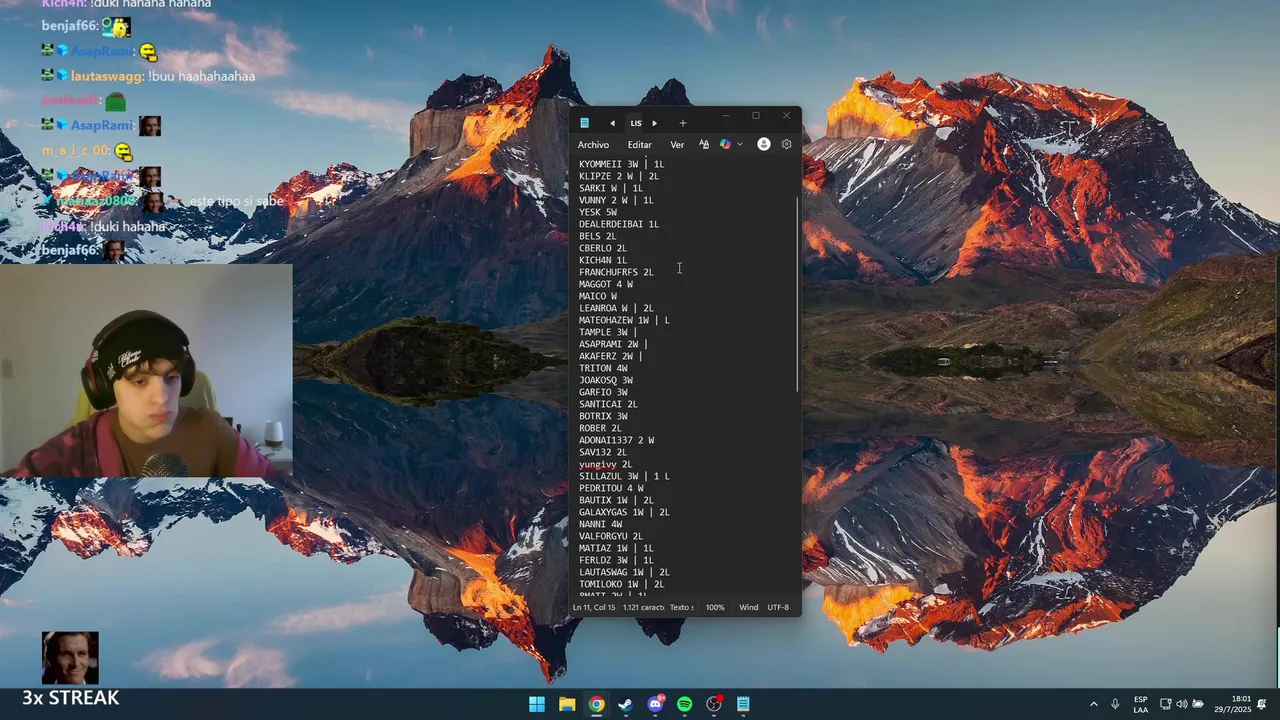The width and height of the screenshot is (1280, 720).
Task: Click the line 'LEANROA W | 2L'
Action: click(616, 308)
